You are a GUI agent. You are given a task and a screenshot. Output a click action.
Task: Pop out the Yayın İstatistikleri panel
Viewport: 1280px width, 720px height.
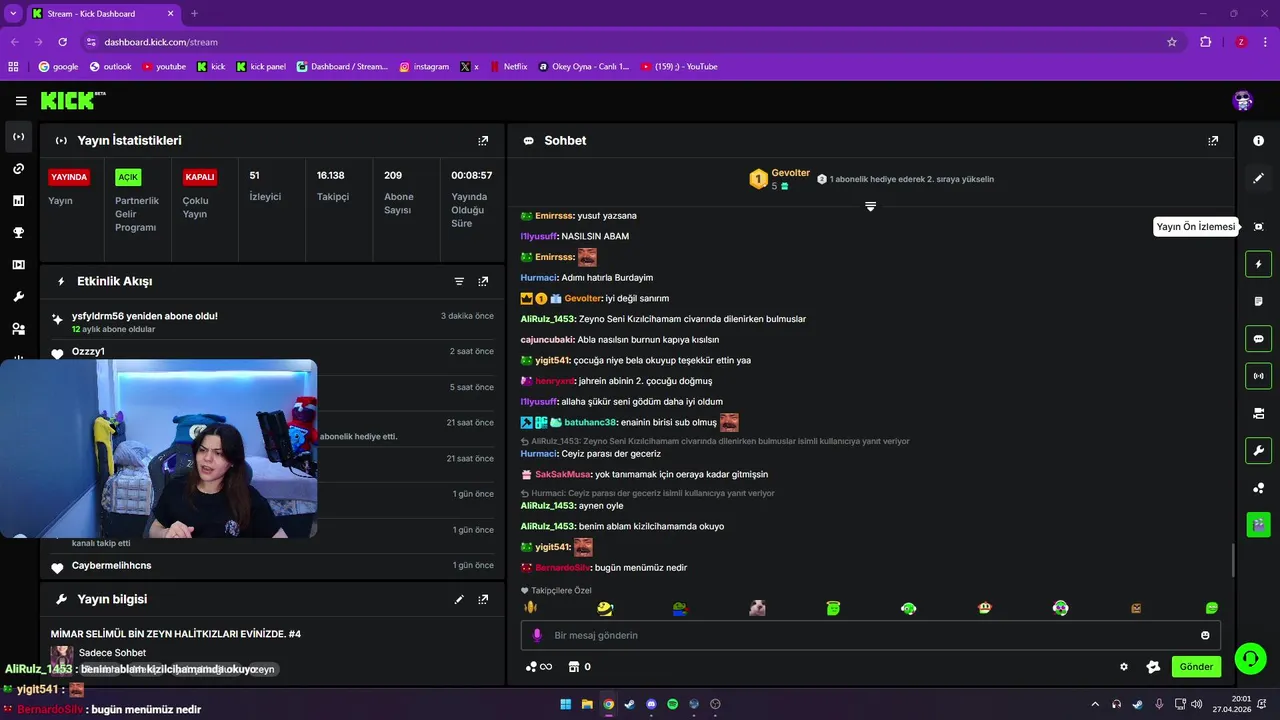[483, 141]
